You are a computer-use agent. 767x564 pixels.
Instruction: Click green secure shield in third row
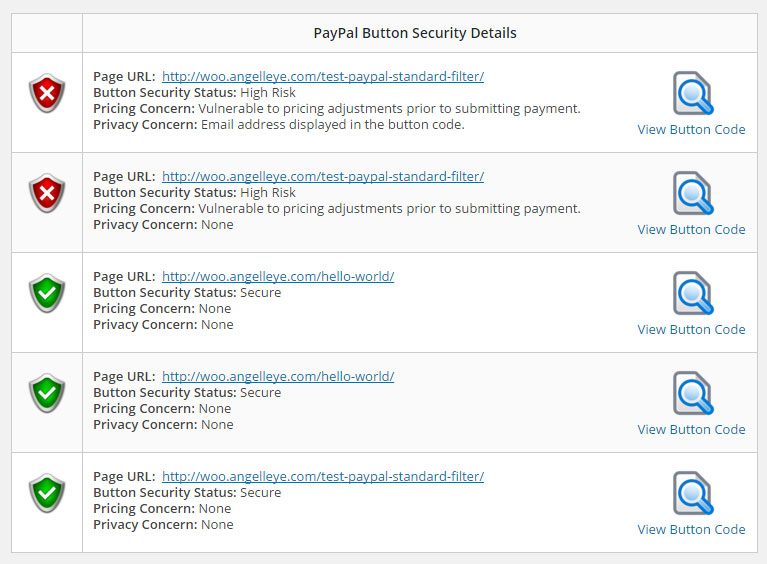(46, 294)
